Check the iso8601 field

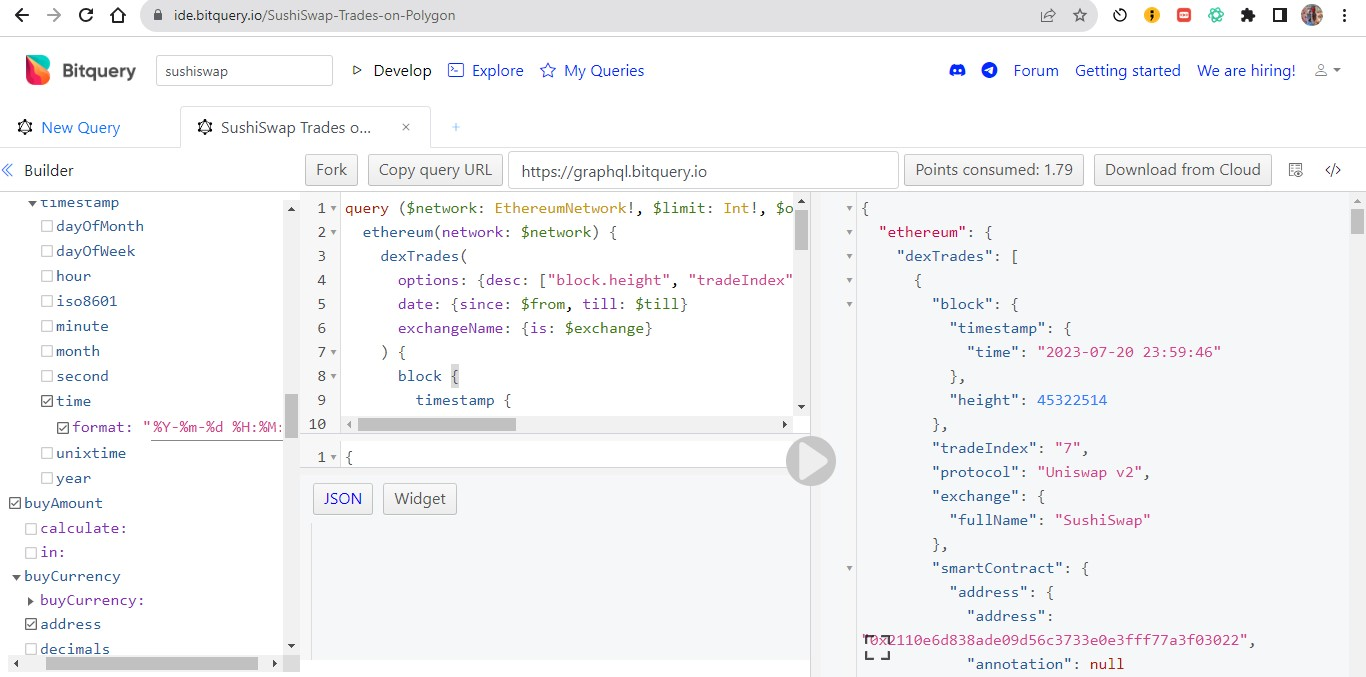tap(47, 302)
